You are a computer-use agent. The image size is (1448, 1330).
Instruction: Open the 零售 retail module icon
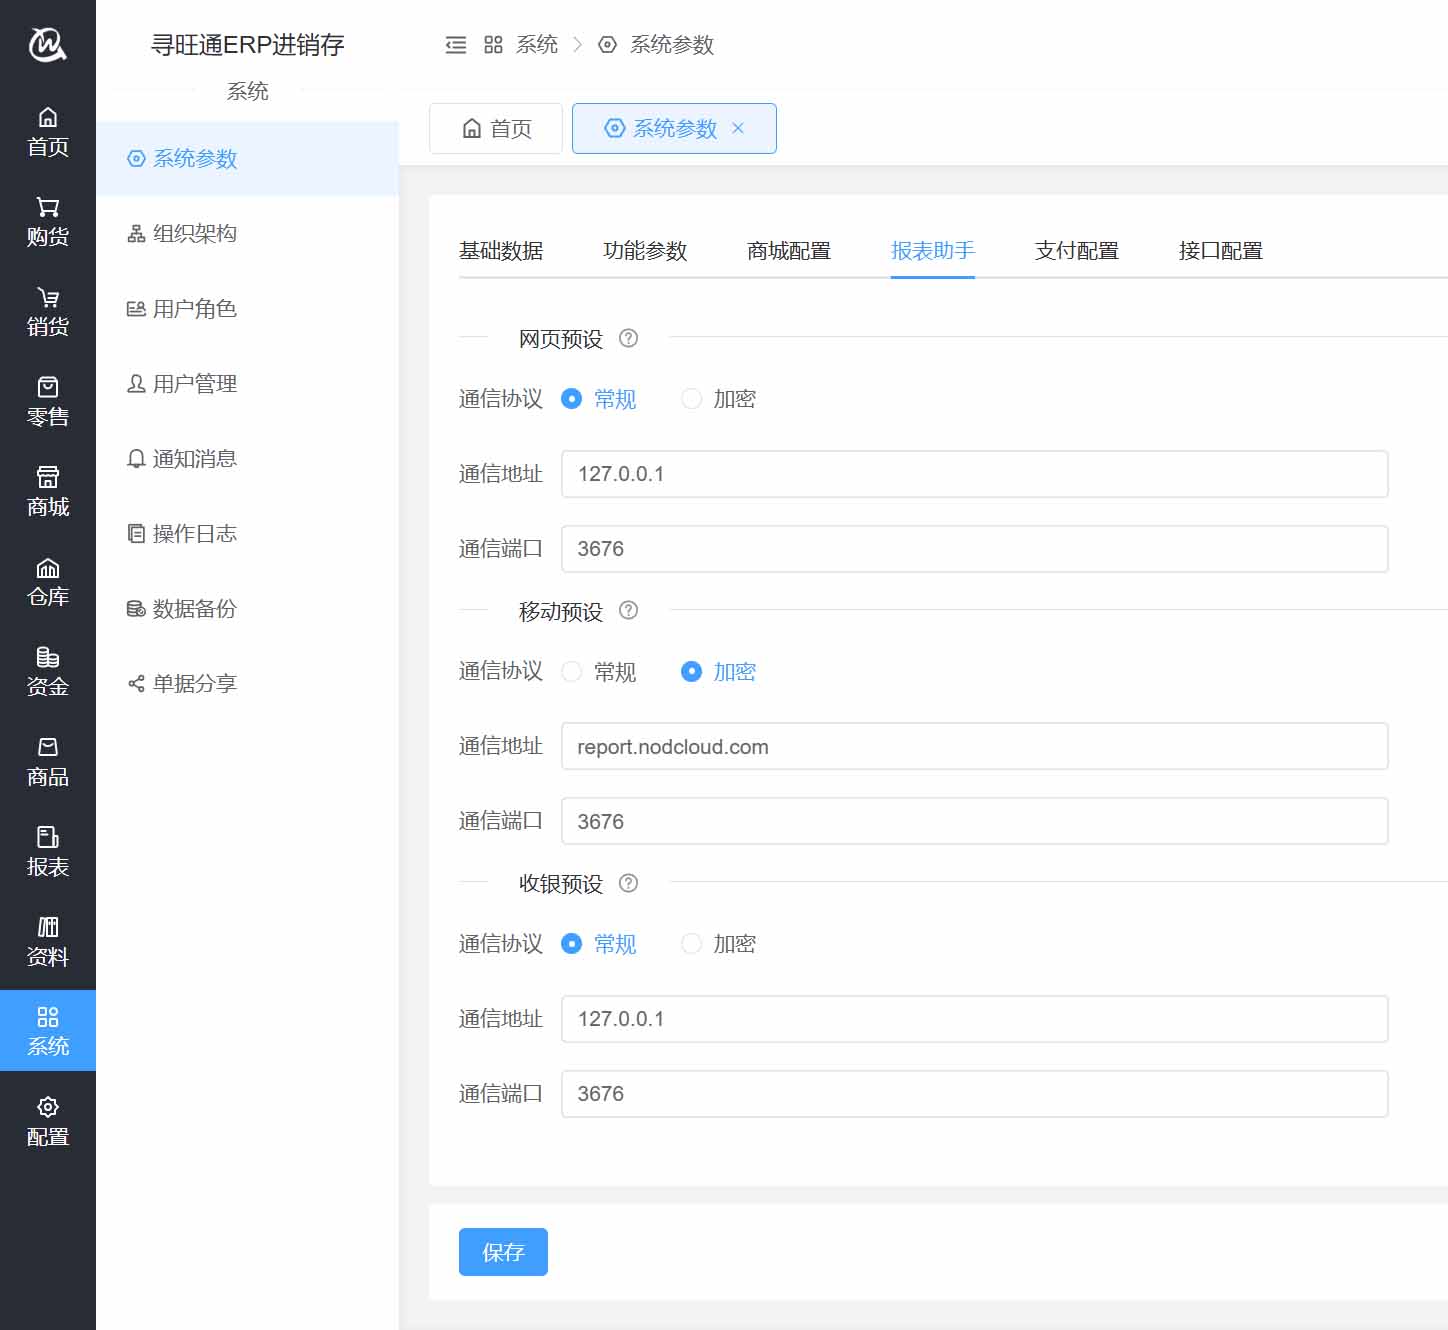pos(47,388)
